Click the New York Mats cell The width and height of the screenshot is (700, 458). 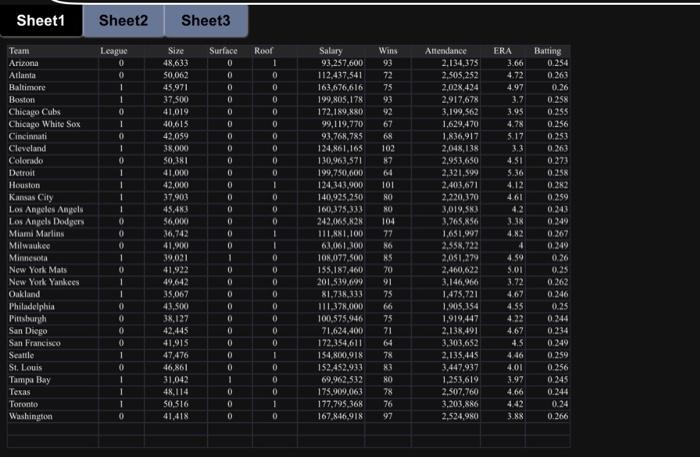53,270
